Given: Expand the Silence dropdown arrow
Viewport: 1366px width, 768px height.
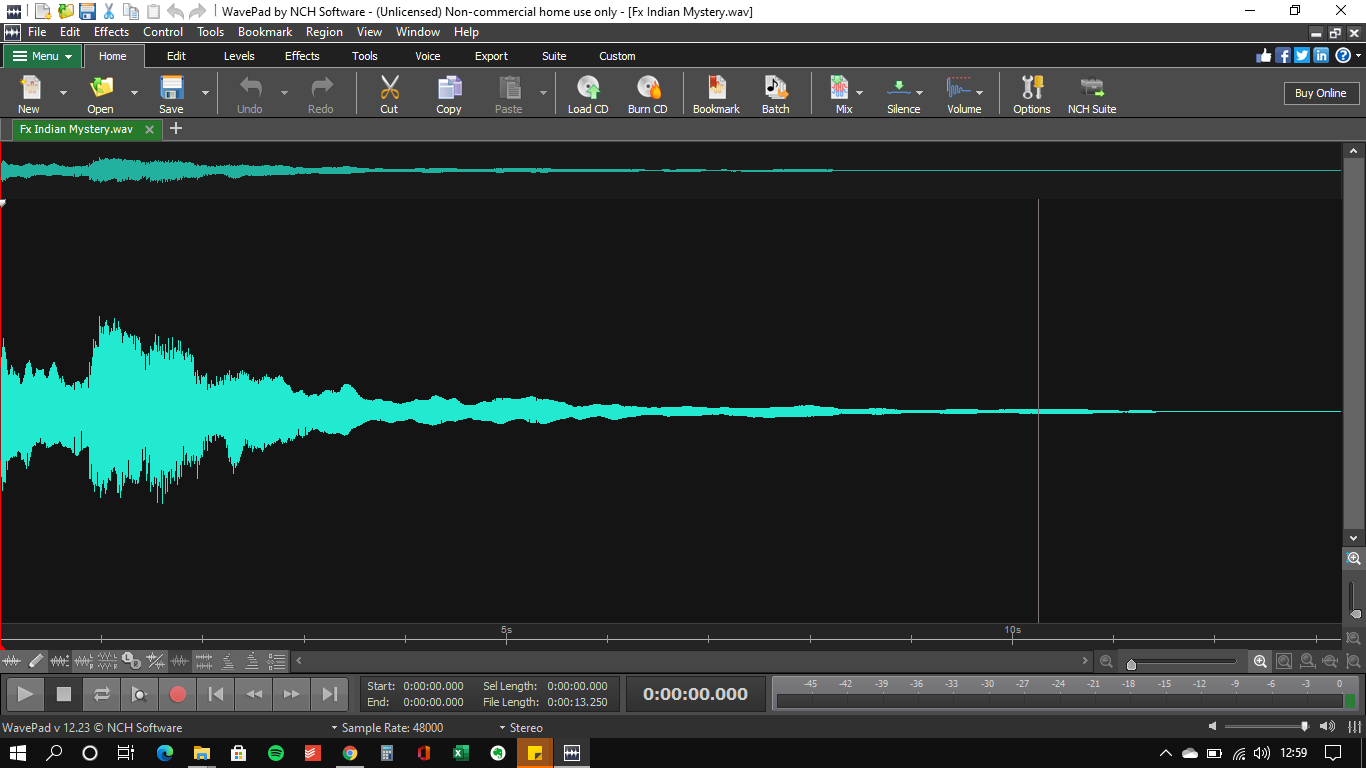Looking at the screenshot, I should pyautogui.click(x=919, y=93).
